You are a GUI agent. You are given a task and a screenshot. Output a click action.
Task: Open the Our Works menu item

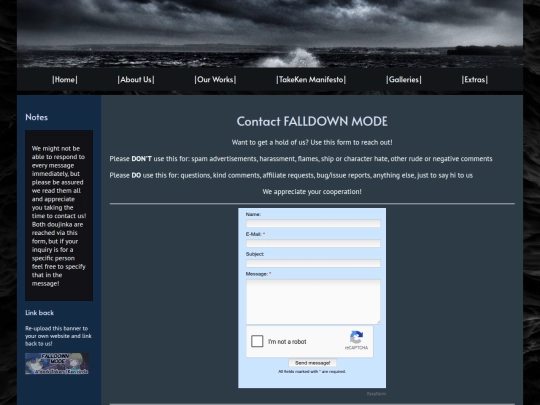[215, 80]
